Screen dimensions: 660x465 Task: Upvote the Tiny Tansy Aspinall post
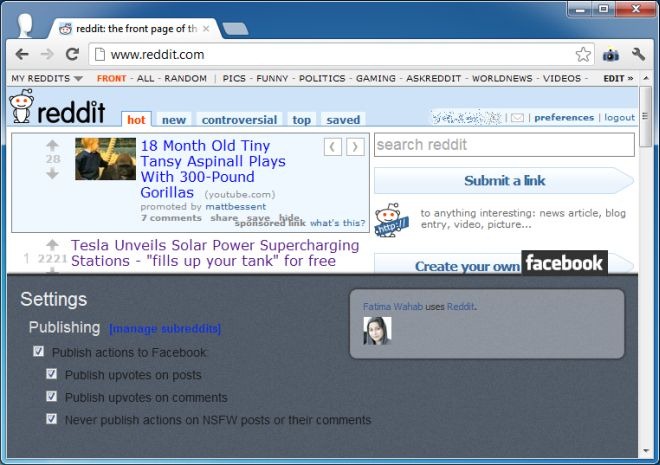(x=52, y=145)
